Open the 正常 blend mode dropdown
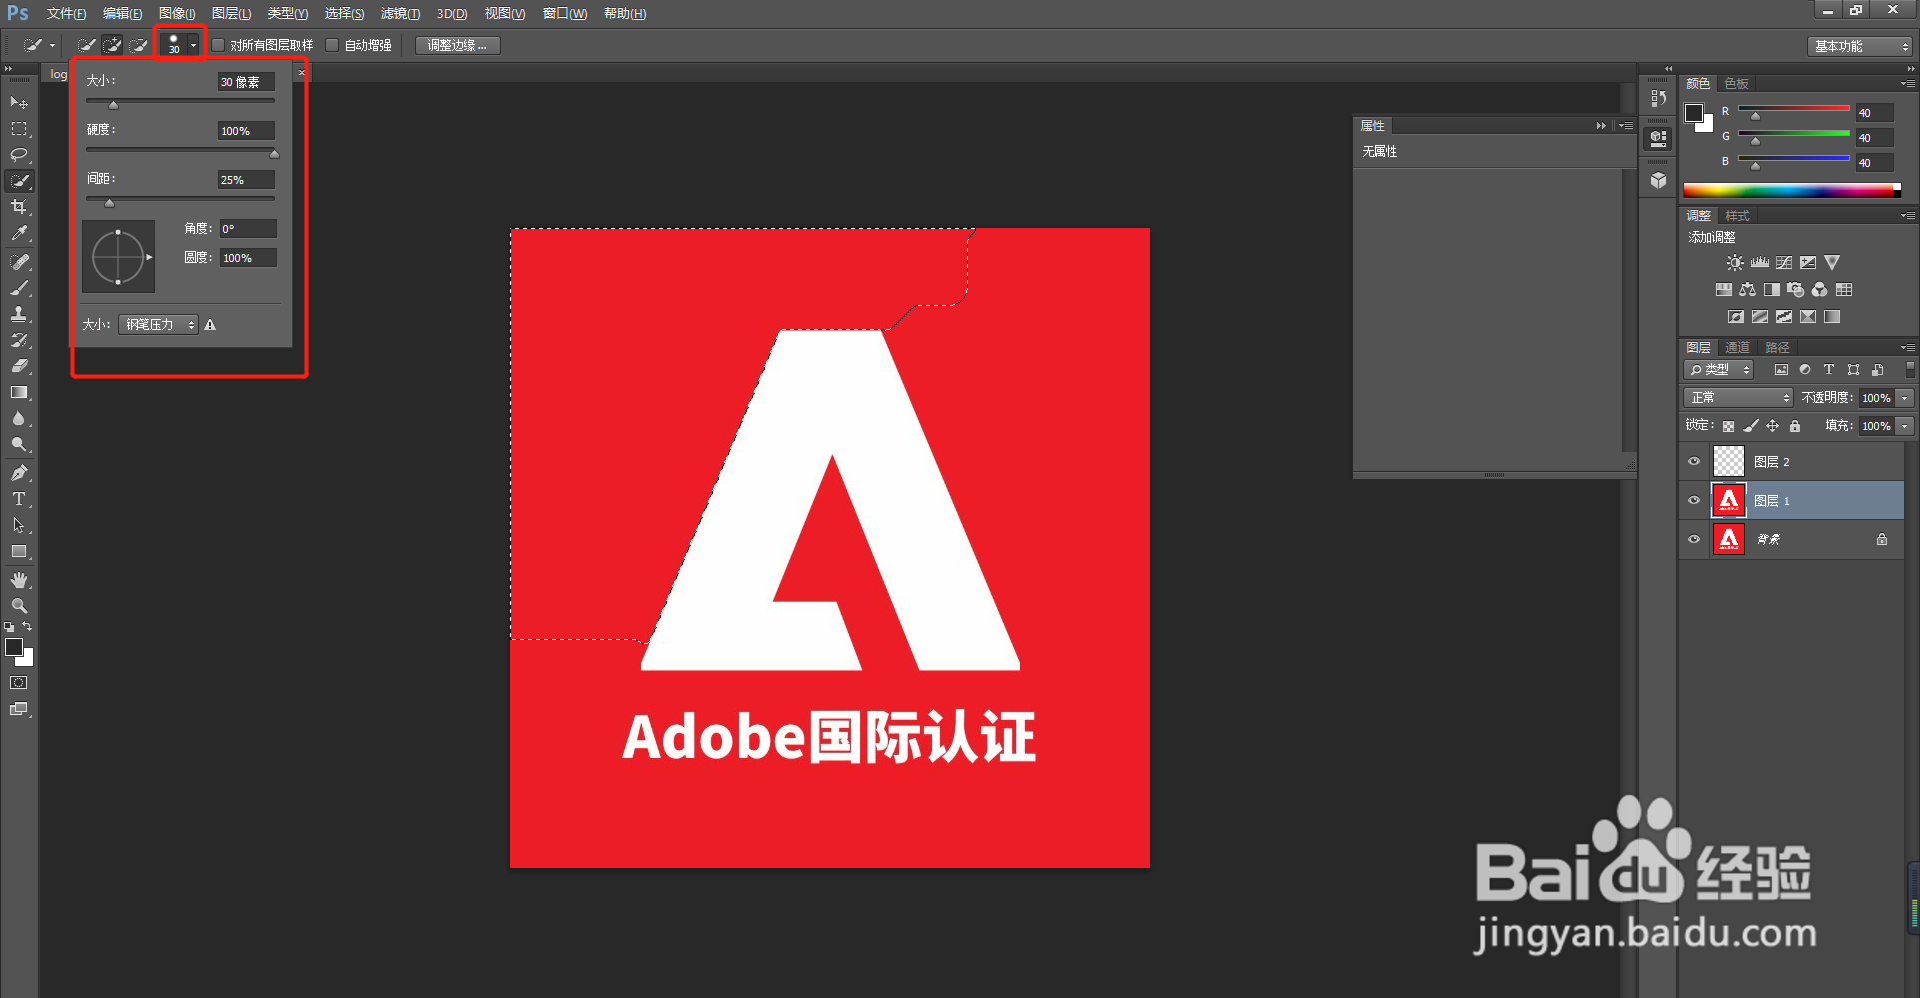Viewport: 1920px width, 998px height. point(1739,398)
